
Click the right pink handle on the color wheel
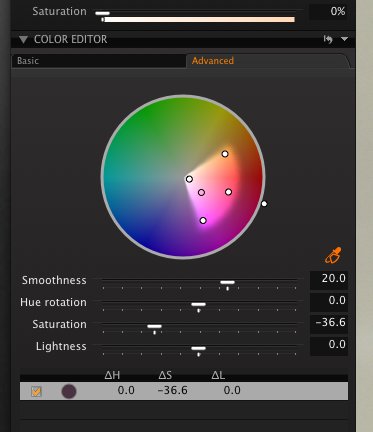click(x=228, y=192)
